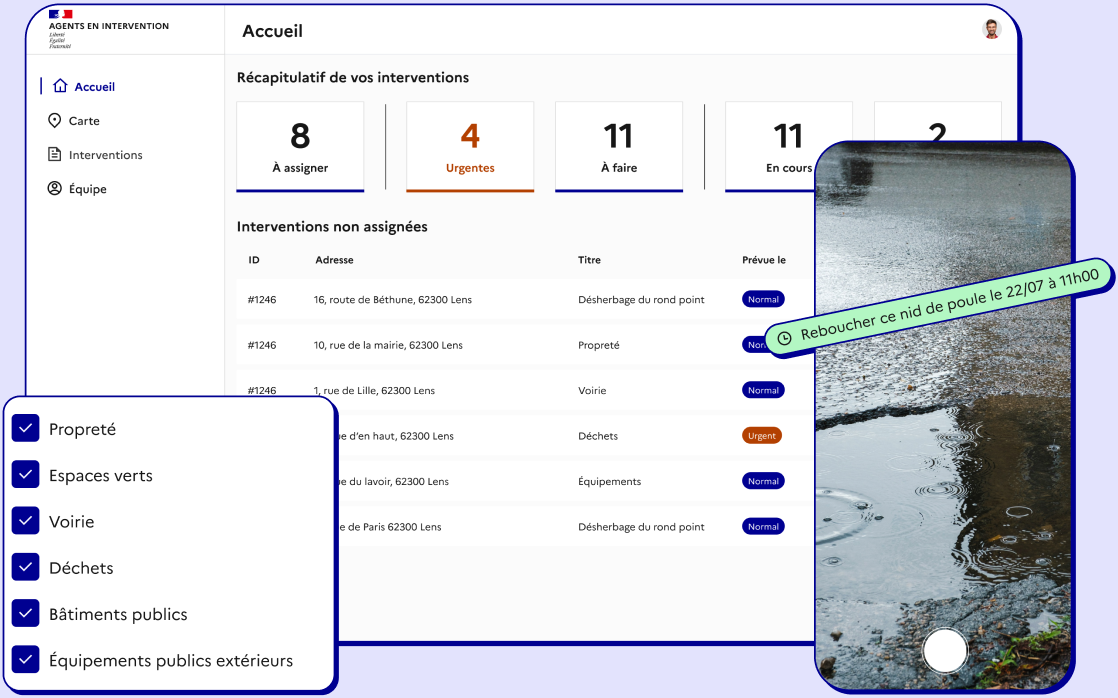Screen dimensions: 1118x698
Task: Click the map pin icon next to Carte
Action: click(x=55, y=120)
